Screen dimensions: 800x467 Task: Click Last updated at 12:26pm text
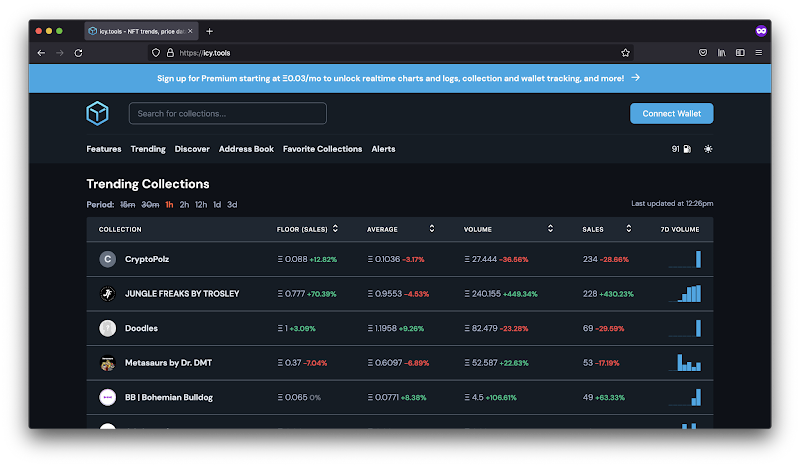(x=672, y=203)
